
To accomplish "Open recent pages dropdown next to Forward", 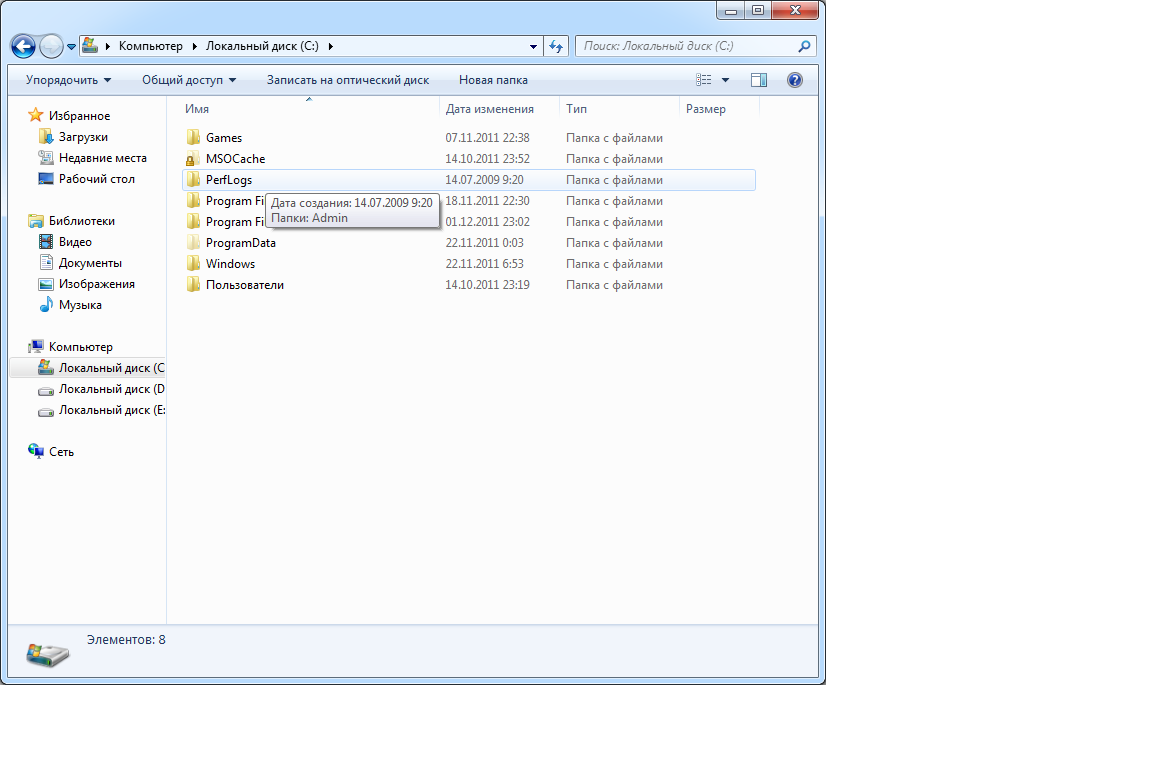I will click(x=71, y=46).
